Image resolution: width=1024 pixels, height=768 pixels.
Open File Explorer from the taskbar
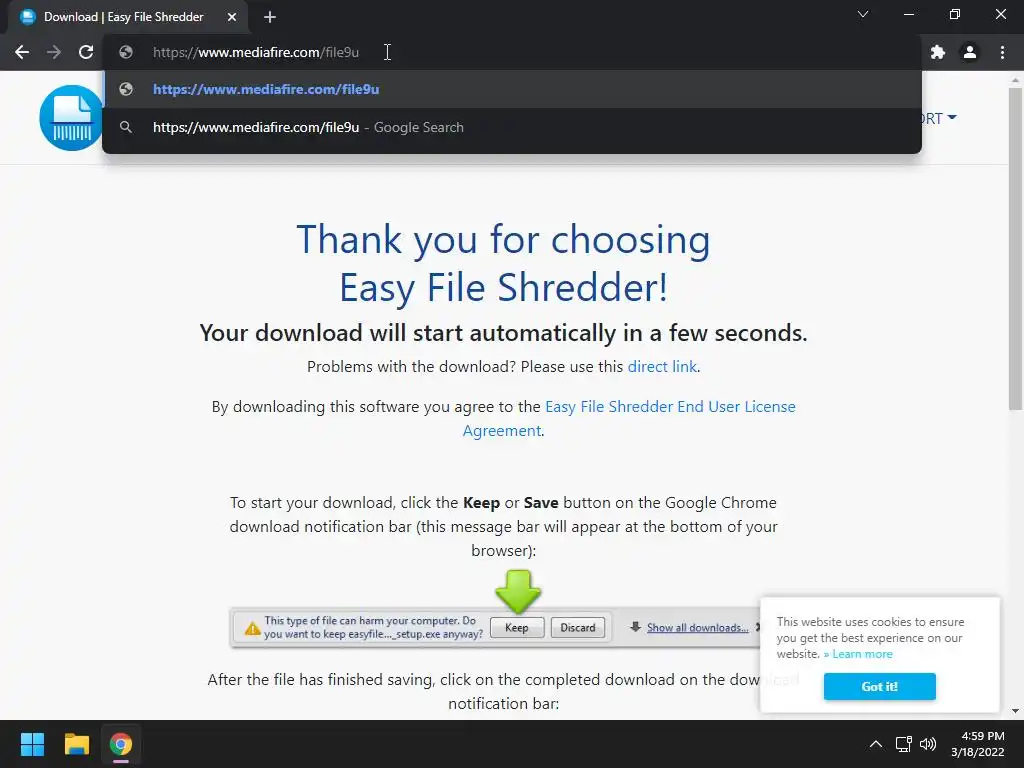tap(76, 744)
